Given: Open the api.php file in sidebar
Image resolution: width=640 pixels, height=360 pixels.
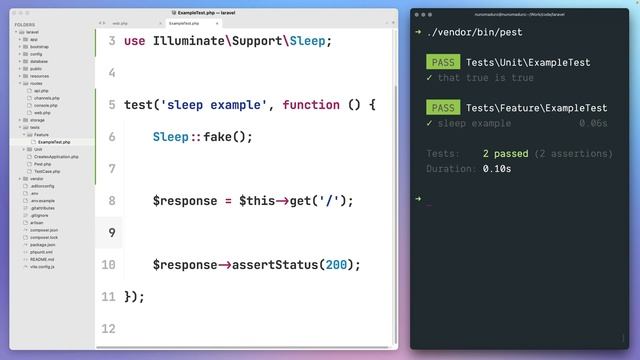Looking at the screenshot, I should click(41, 91).
